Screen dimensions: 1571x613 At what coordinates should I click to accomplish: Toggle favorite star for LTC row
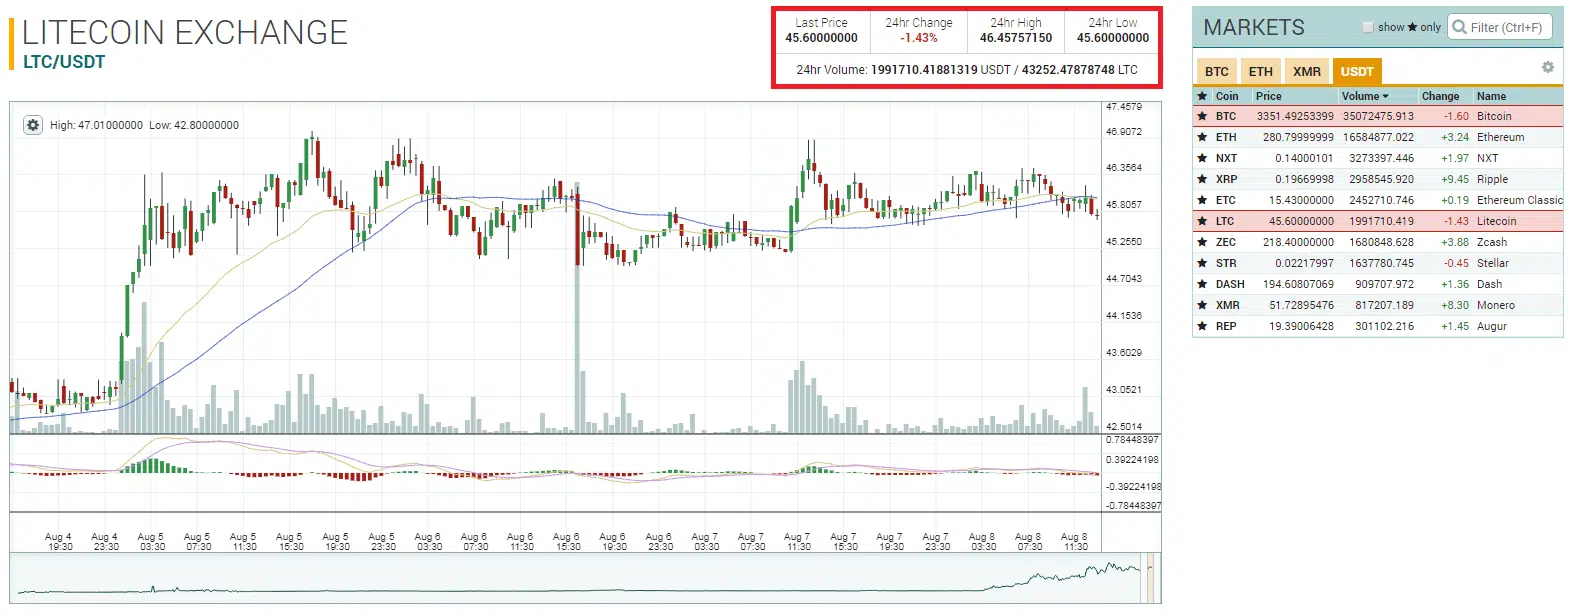coord(1202,221)
